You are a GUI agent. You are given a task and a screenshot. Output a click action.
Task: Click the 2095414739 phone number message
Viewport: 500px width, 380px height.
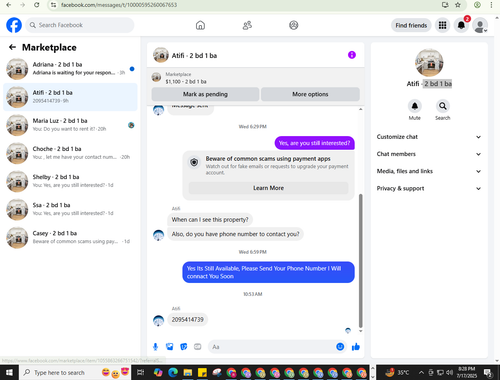187,320
